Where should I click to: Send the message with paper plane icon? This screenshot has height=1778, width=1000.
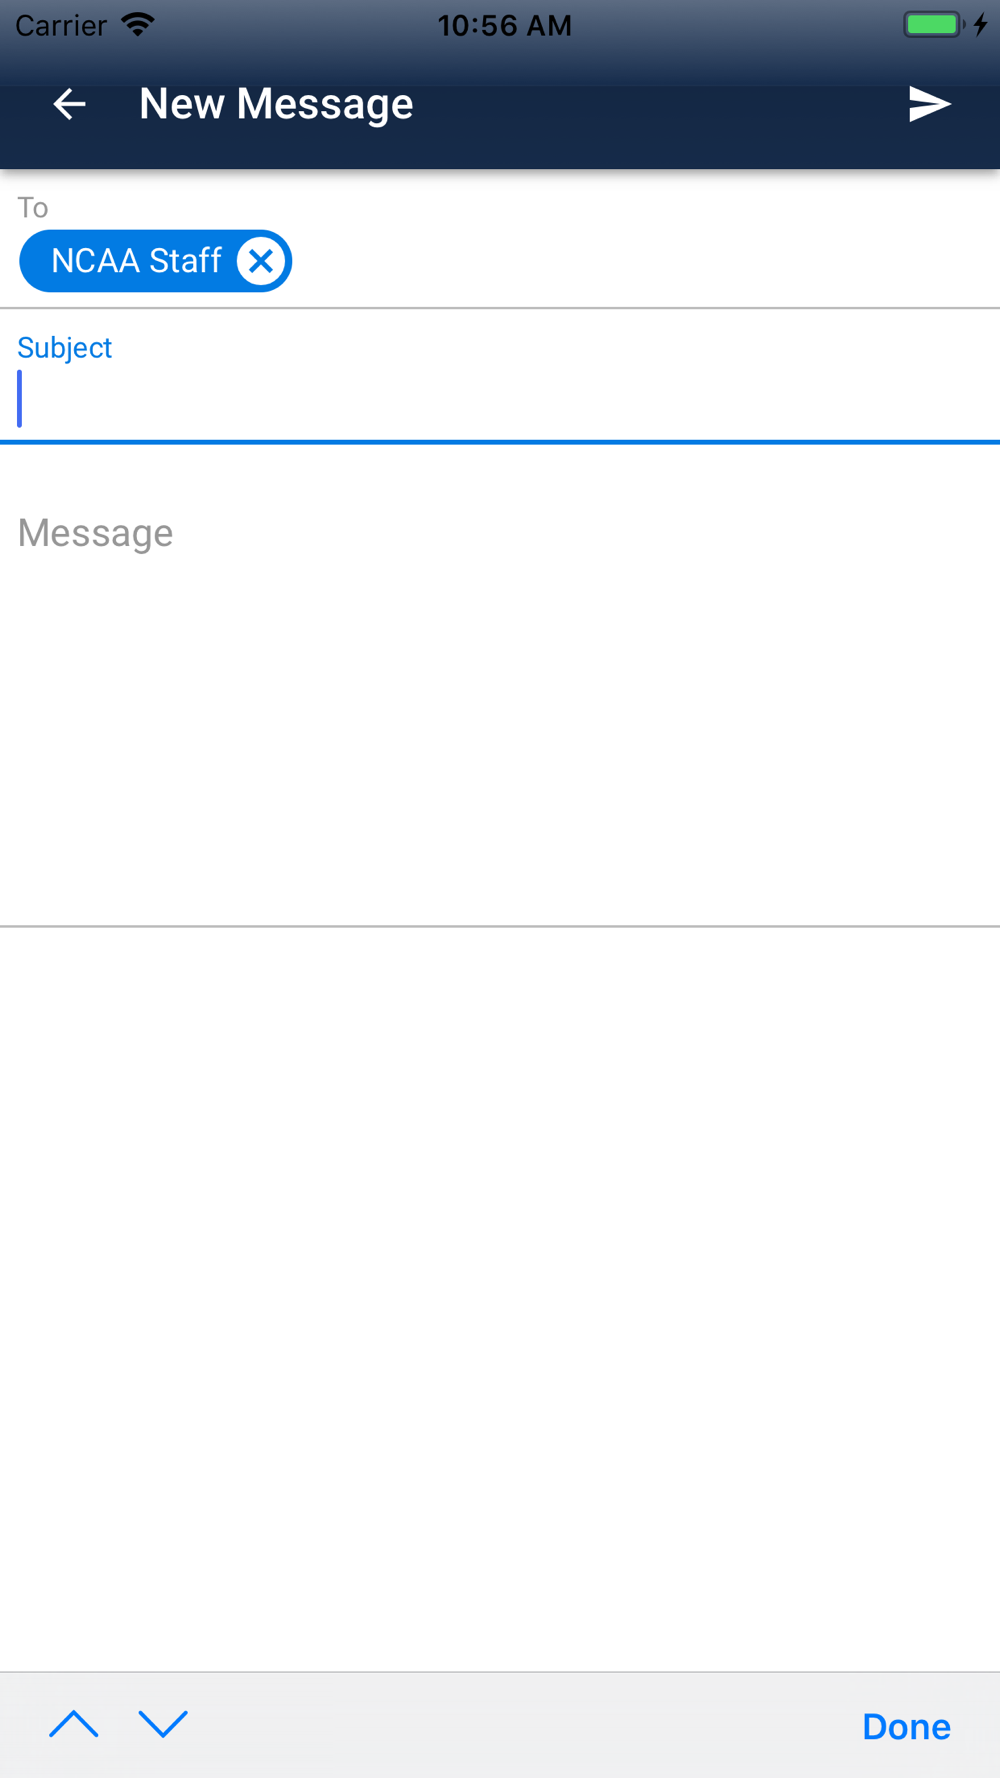[x=929, y=104]
